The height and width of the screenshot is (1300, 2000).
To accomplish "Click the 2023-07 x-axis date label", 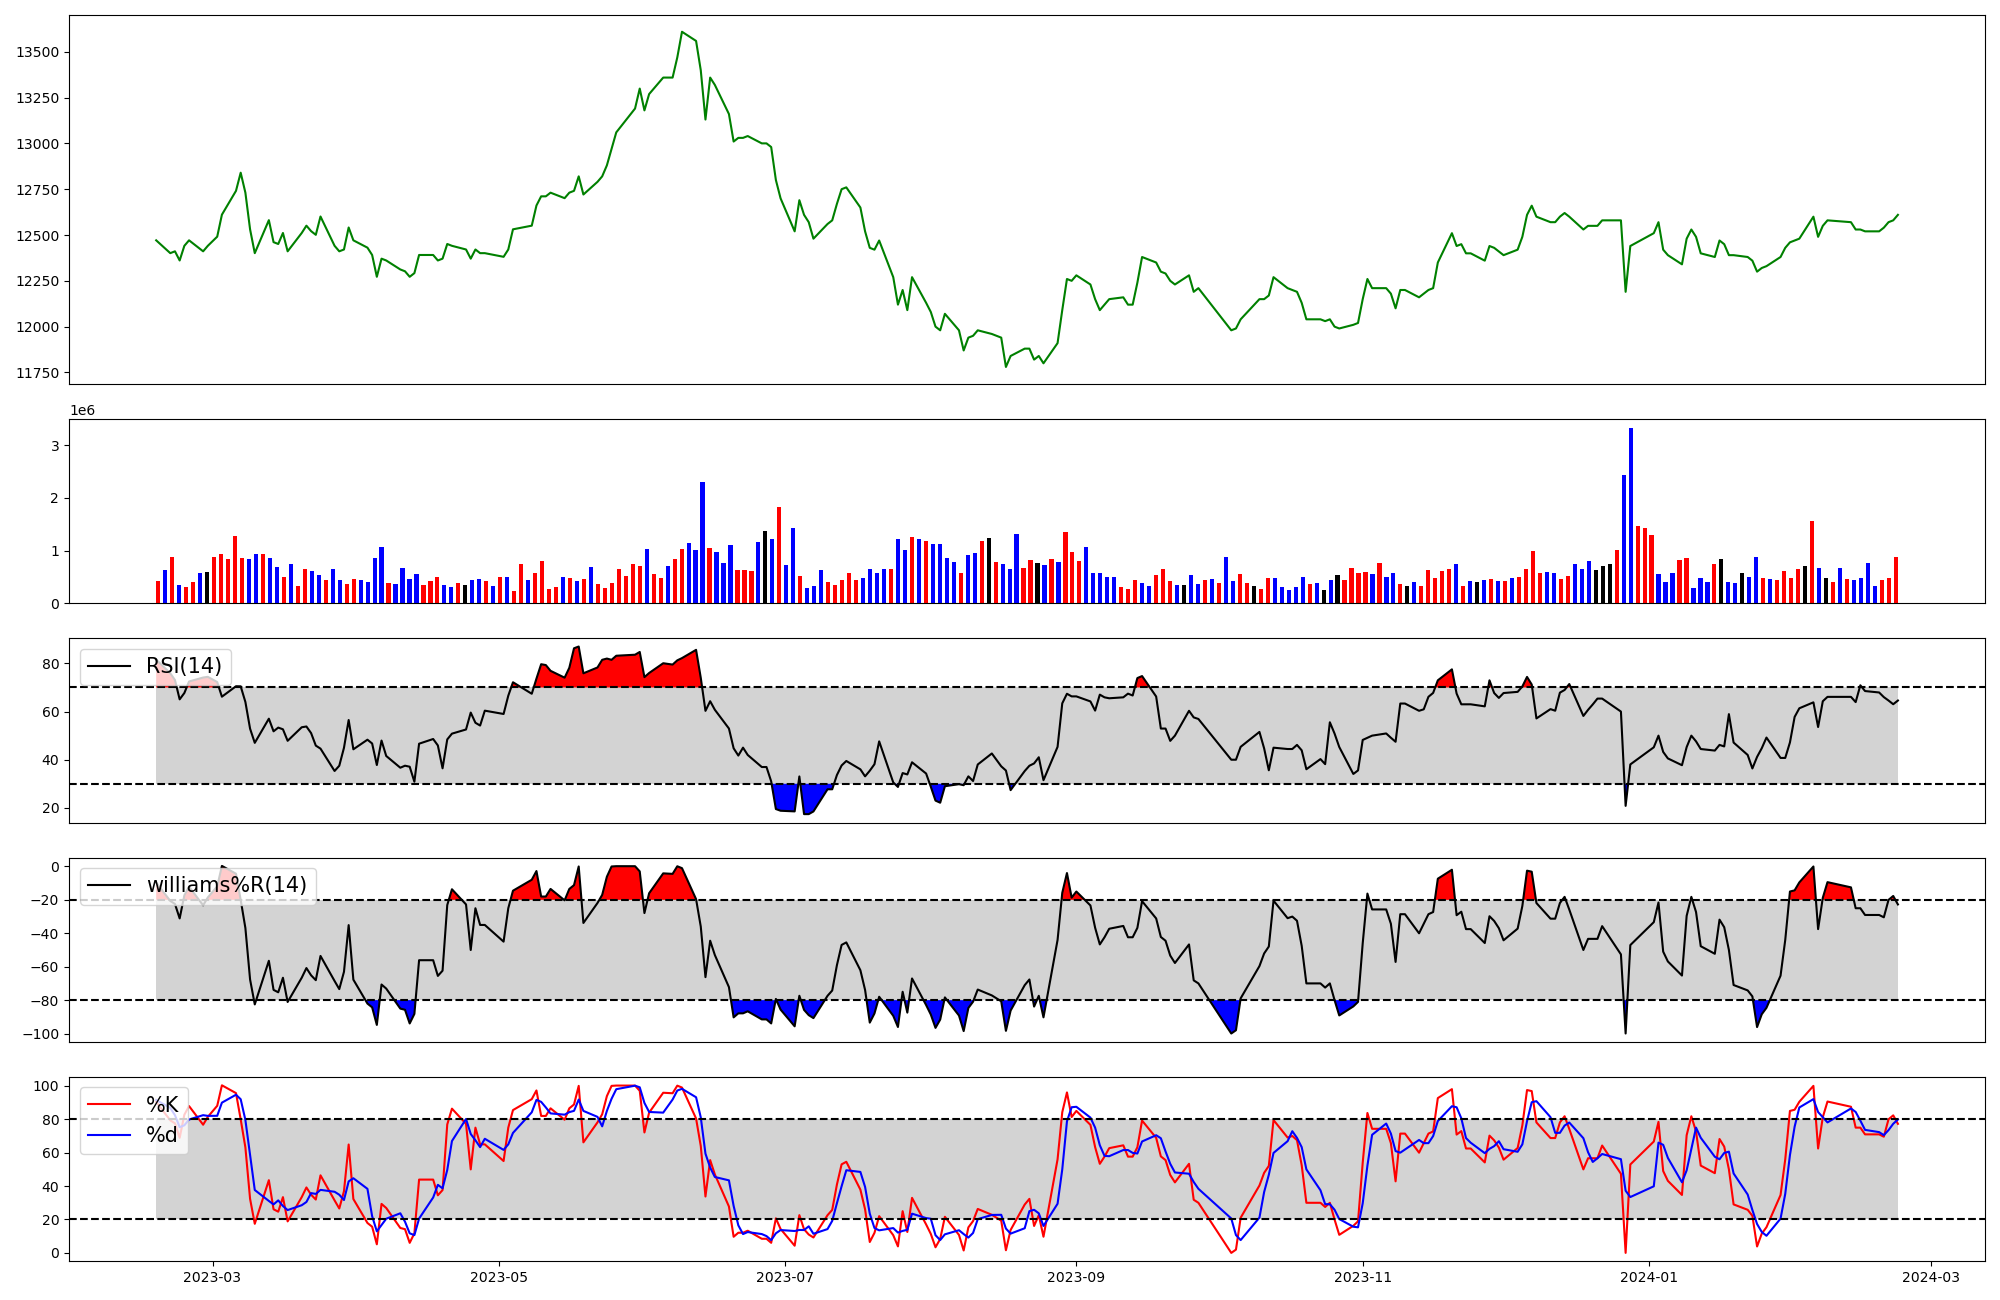I will coord(785,1277).
